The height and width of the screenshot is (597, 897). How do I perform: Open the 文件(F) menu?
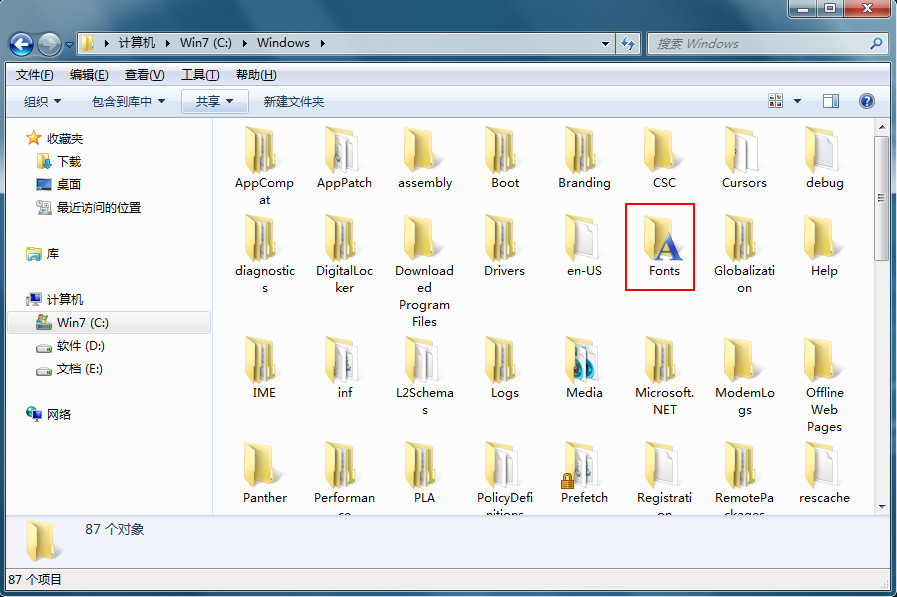34,75
